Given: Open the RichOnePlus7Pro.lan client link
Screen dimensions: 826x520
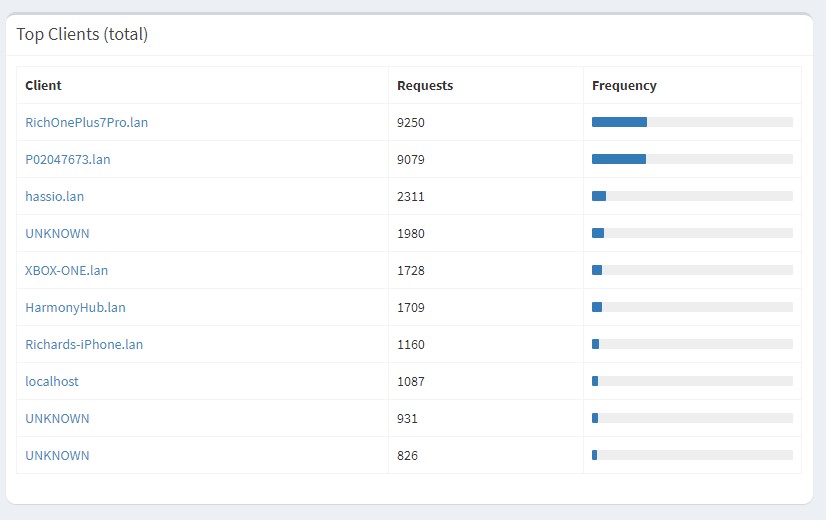Looking at the screenshot, I should pos(86,122).
